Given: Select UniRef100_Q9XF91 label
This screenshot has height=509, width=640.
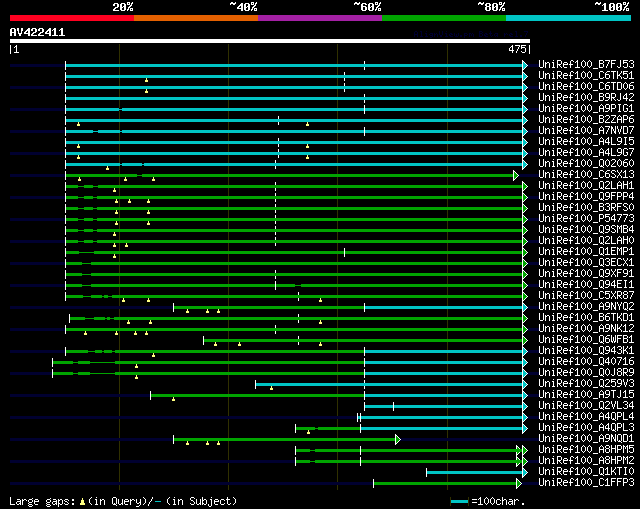Looking at the screenshot, I should [x=586, y=274].
